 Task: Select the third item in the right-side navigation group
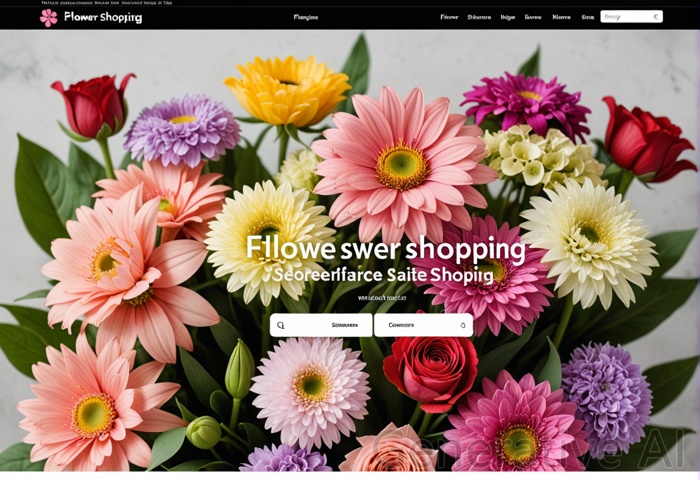coord(508,17)
